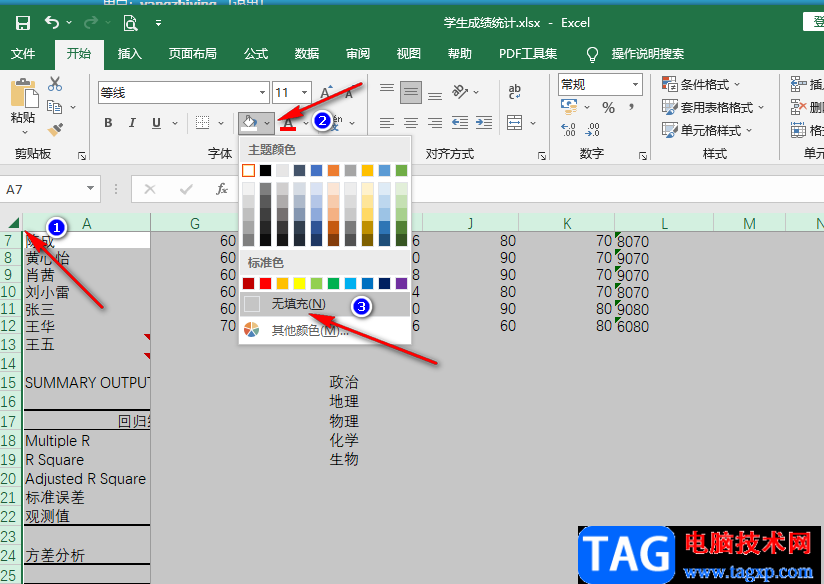Click the Borders icon
This screenshot has width=824, height=584.
[202, 123]
